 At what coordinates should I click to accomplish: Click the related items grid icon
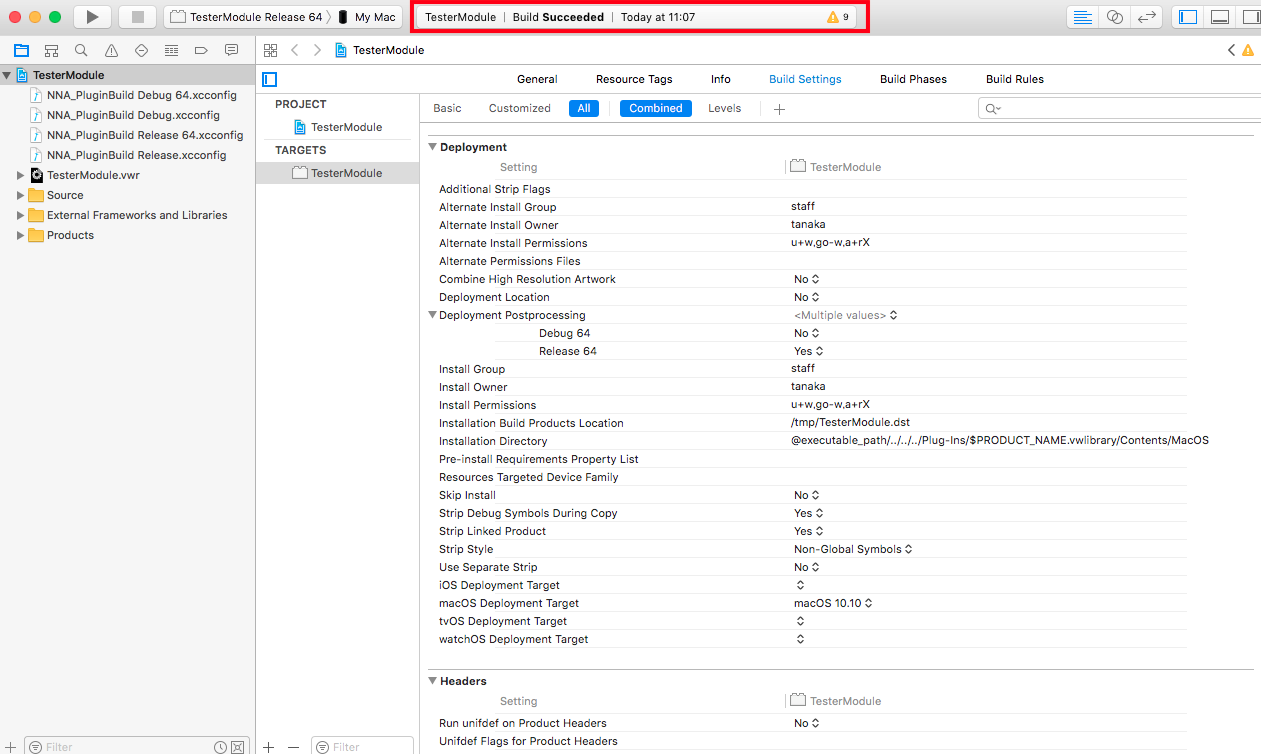pyautogui.click(x=270, y=50)
